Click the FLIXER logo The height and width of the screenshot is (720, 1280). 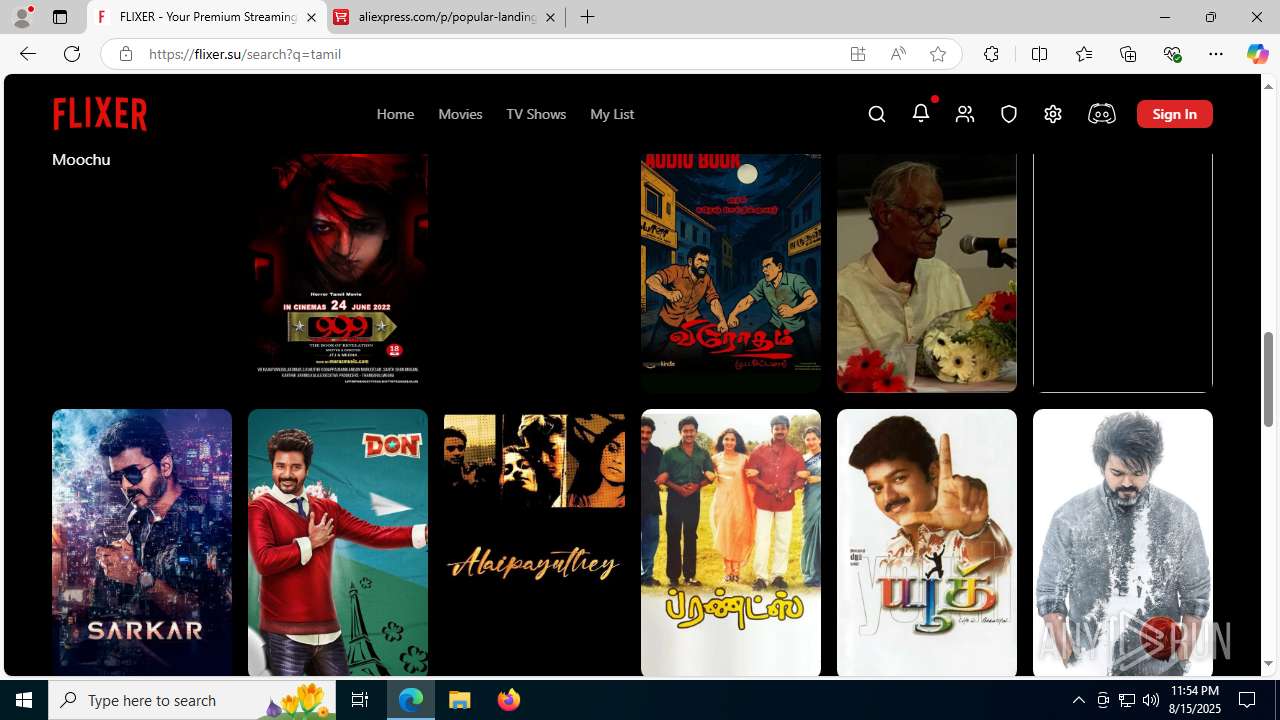click(x=100, y=114)
